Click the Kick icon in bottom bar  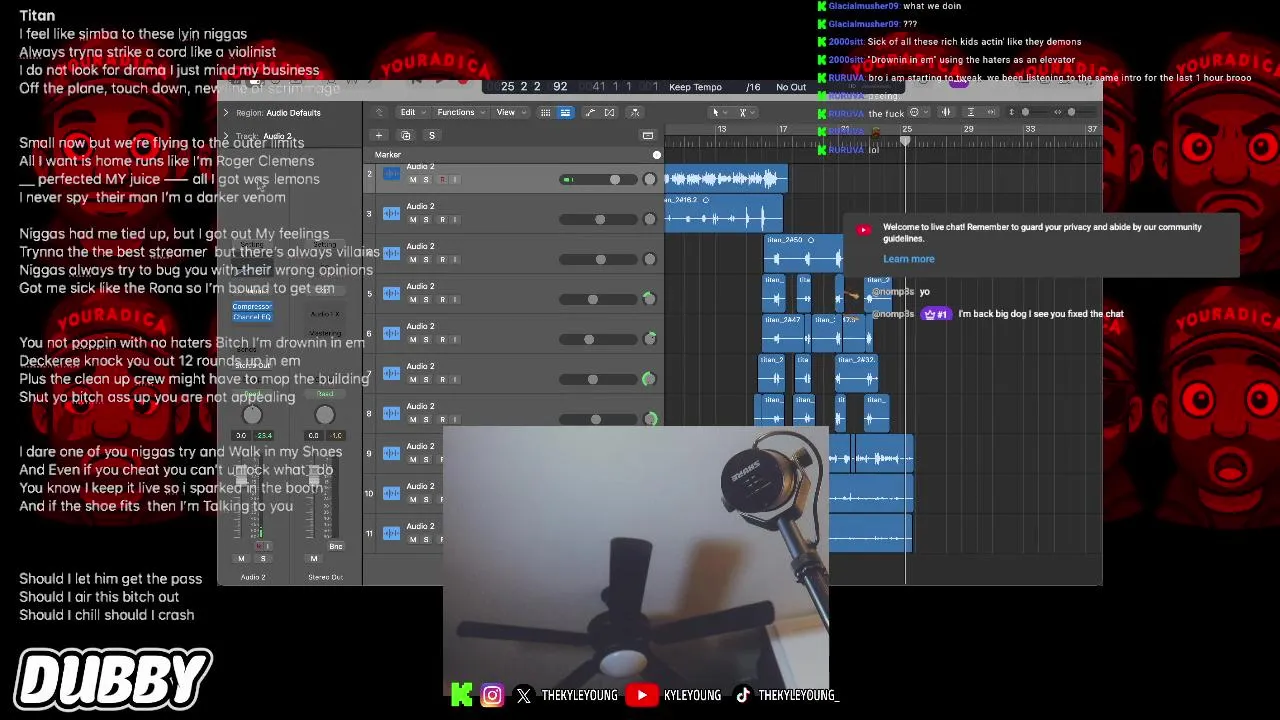coord(461,694)
